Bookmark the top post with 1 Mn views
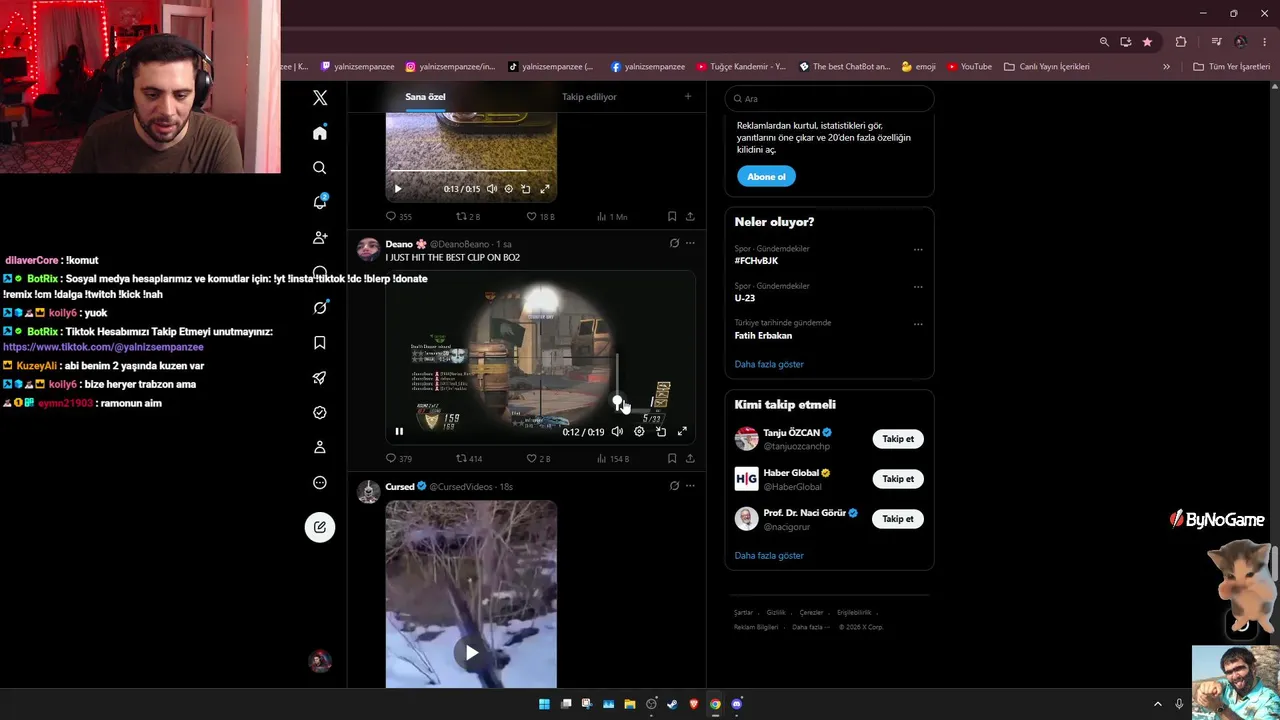 tap(672, 216)
